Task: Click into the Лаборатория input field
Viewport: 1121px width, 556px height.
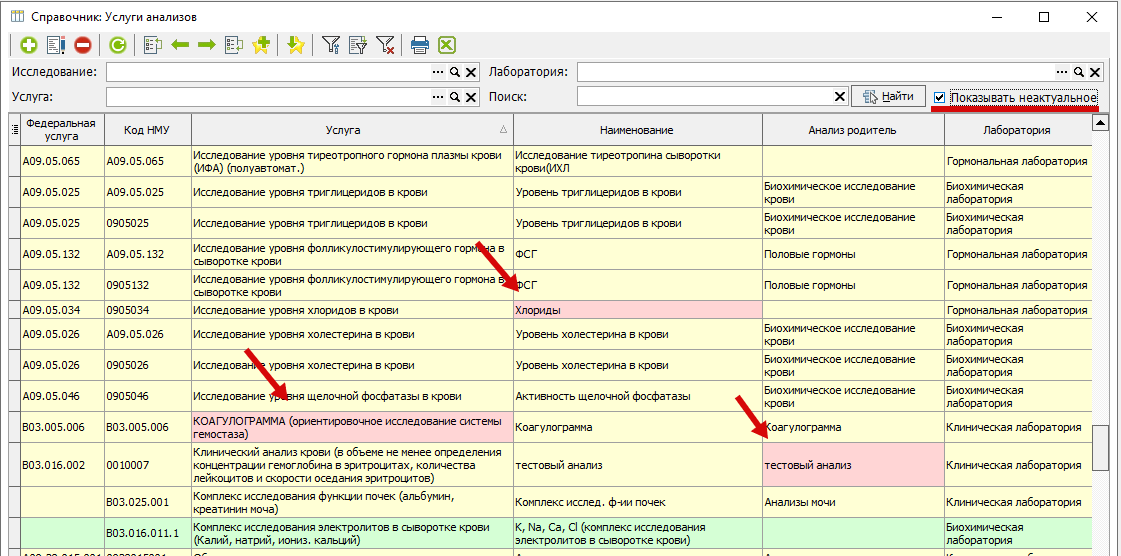Action: click(x=816, y=72)
